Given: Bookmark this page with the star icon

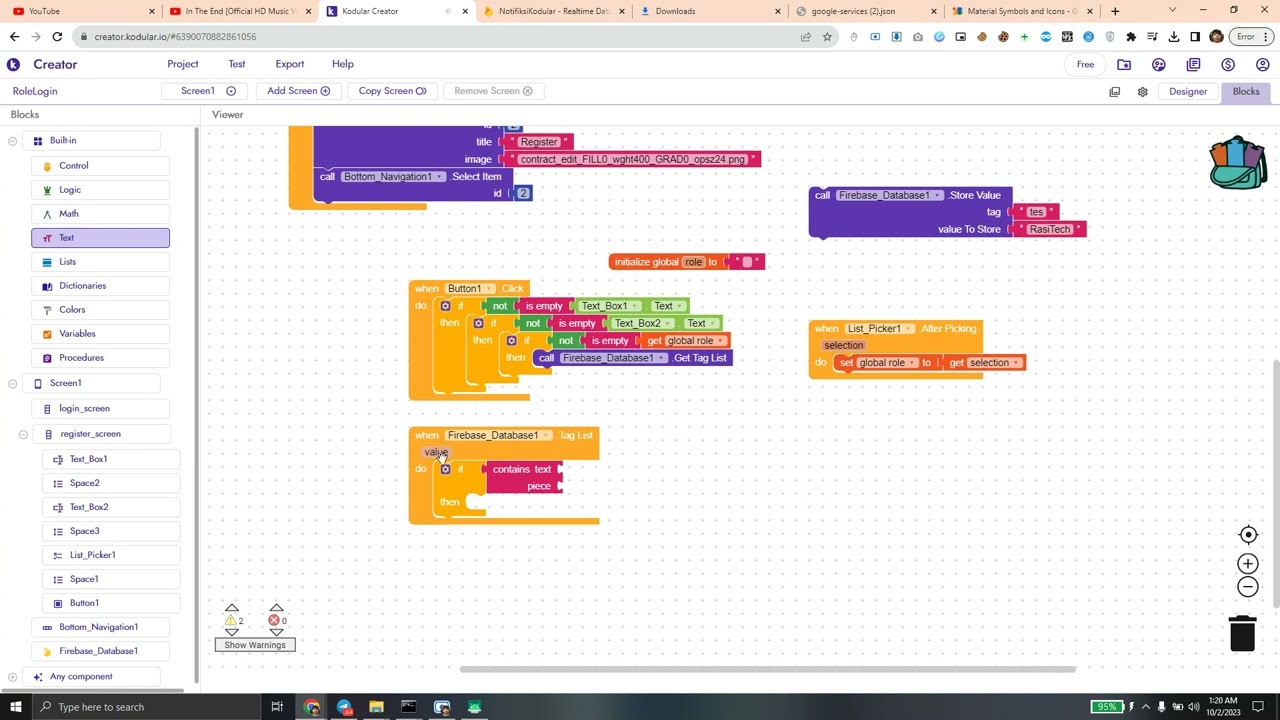Looking at the screenshot, I should (x=827, y=37).
